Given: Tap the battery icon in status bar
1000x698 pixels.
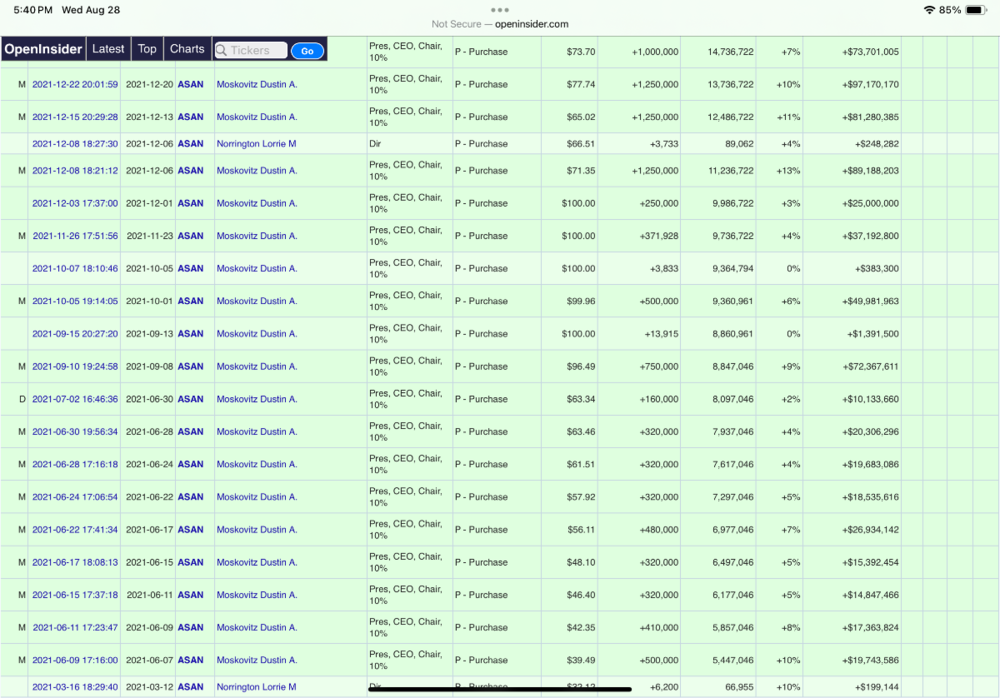Looking at the screenshot, I should [976, 10].
